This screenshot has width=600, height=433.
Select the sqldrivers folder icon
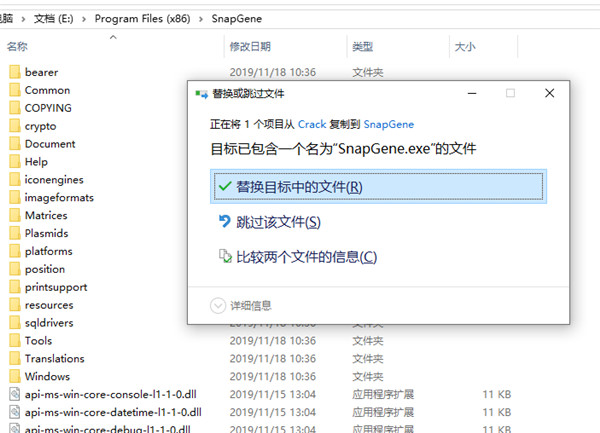point(15,322)
